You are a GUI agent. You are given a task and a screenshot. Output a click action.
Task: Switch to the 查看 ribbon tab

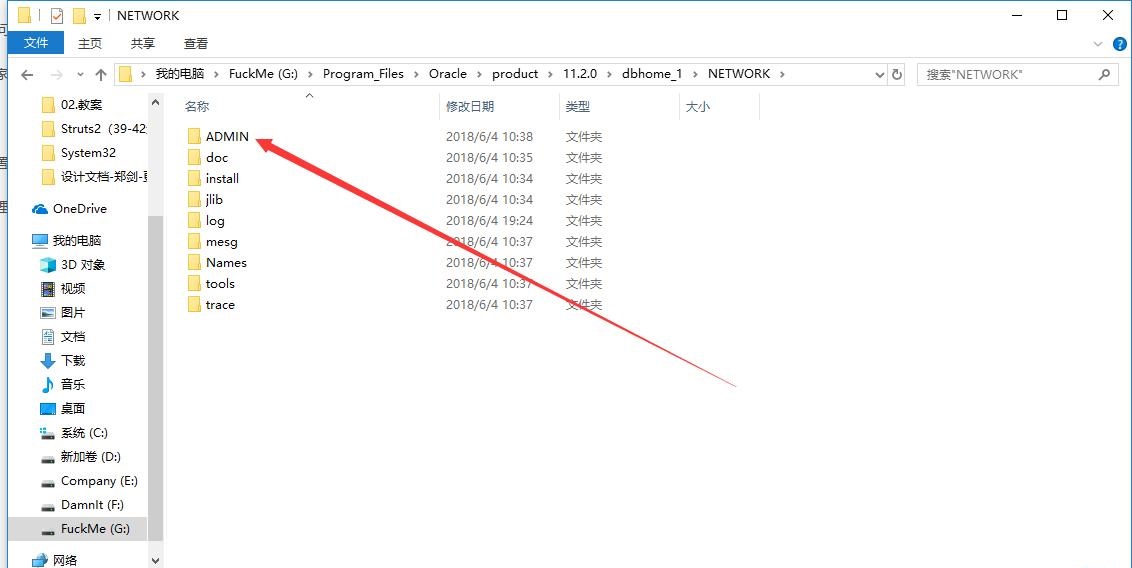(196, 43)
